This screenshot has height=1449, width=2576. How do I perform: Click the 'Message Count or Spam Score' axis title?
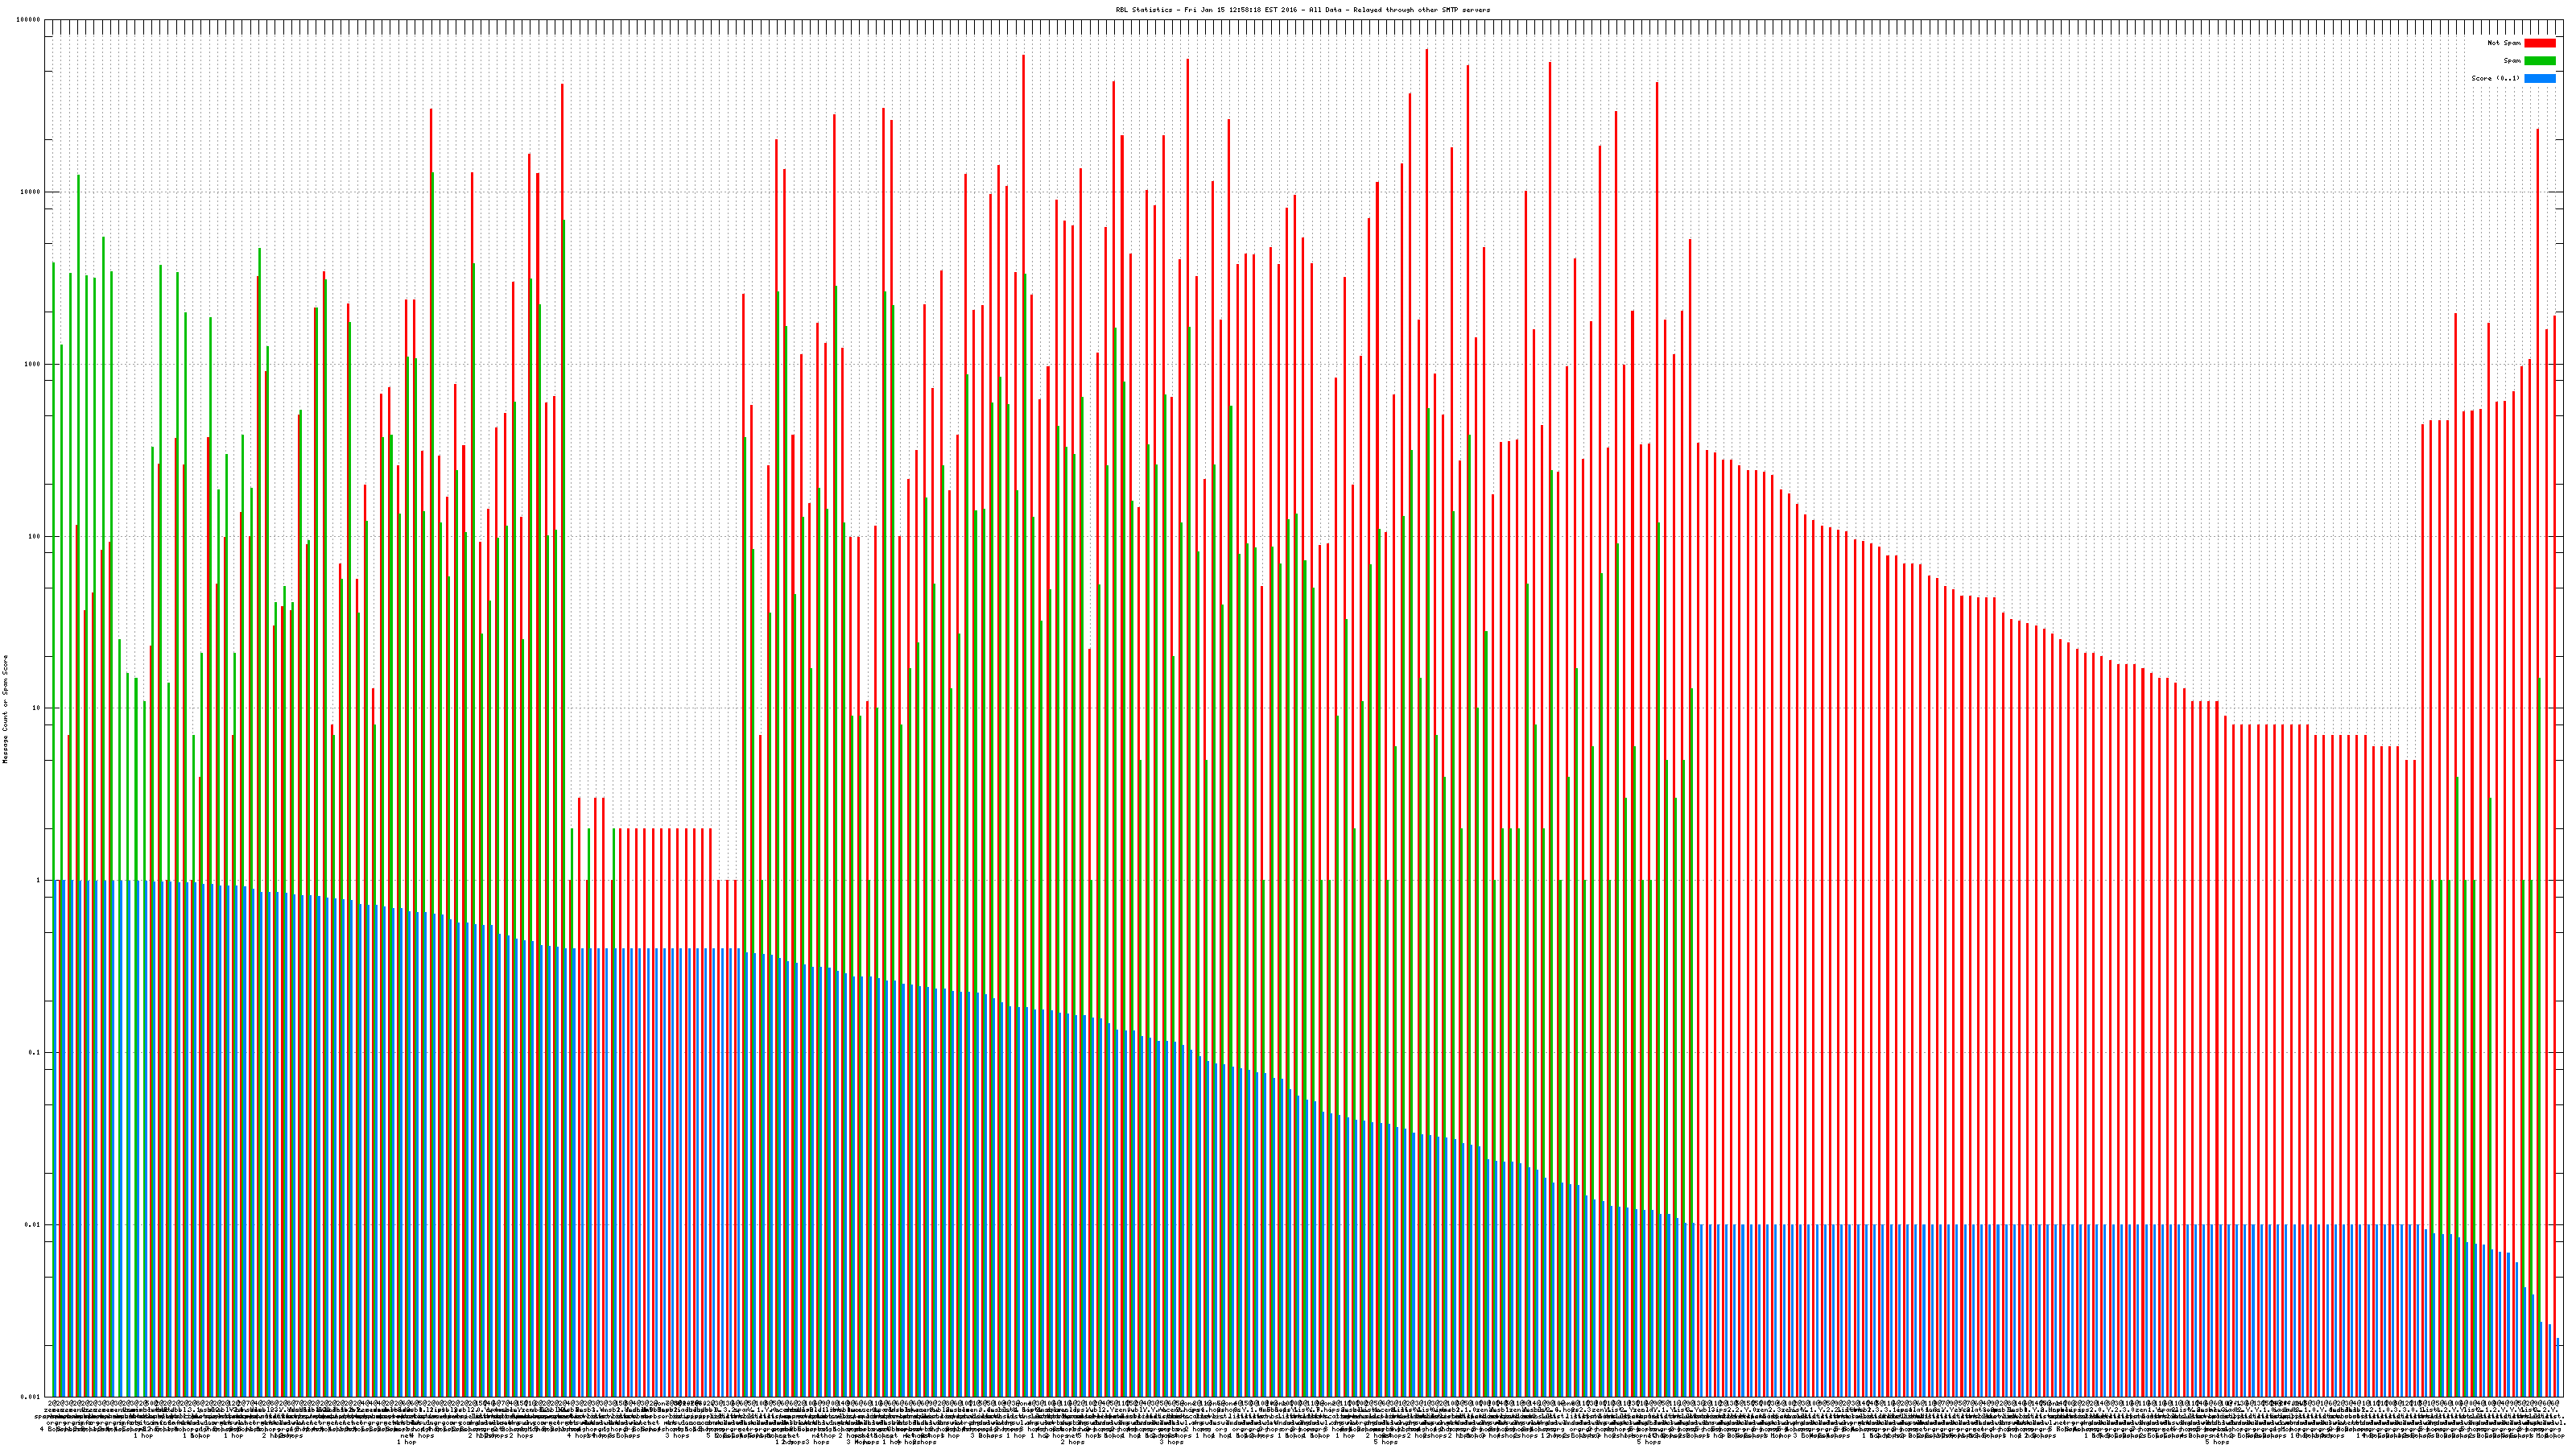pyautogui.click(x=5, y=708)
